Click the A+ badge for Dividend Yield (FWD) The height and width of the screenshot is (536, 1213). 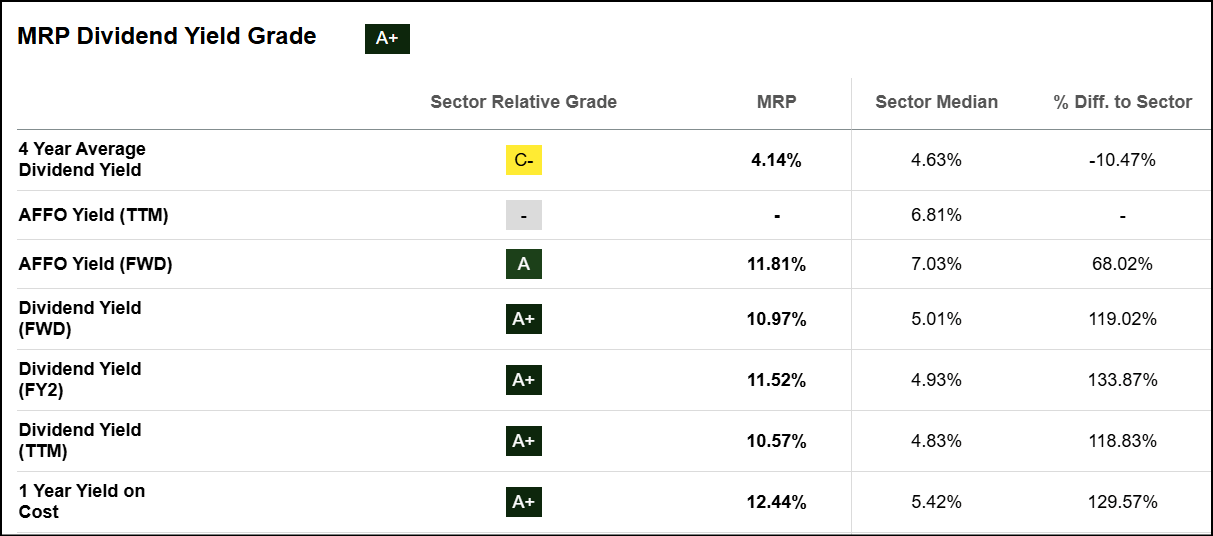tap(523, 319)
